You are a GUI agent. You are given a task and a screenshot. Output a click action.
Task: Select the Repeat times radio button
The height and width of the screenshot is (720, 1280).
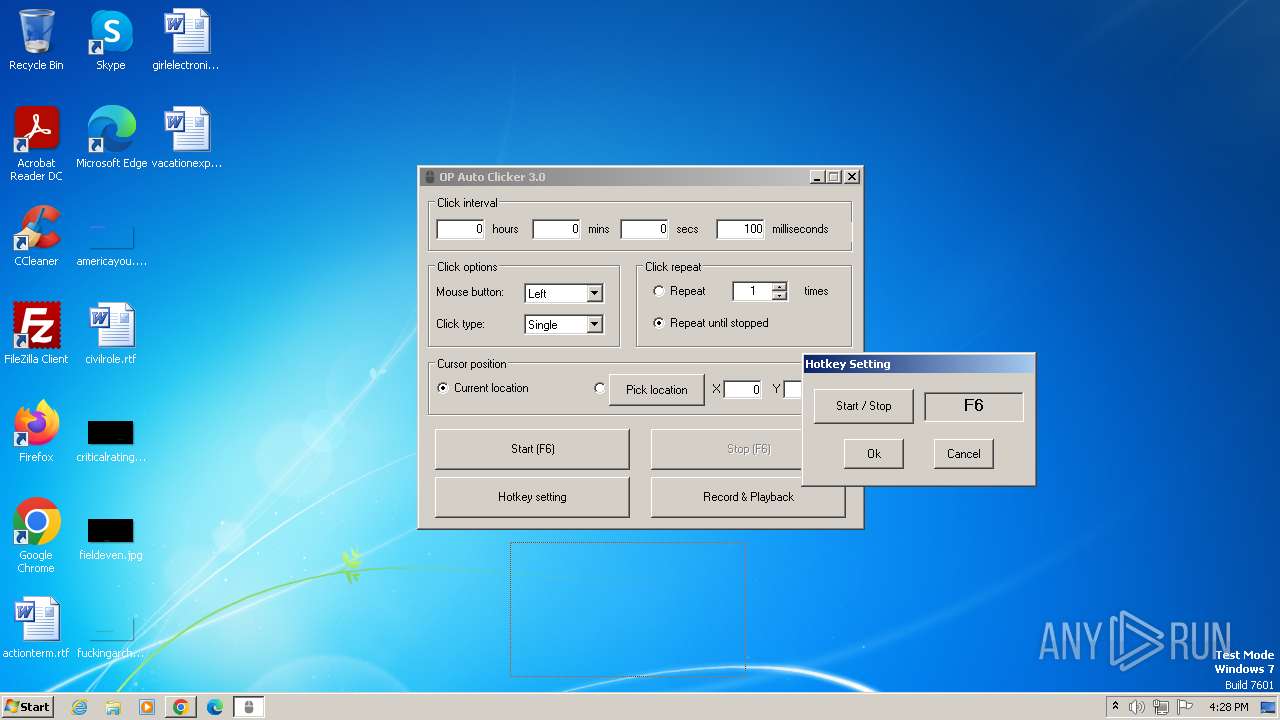tap(659, 291)
